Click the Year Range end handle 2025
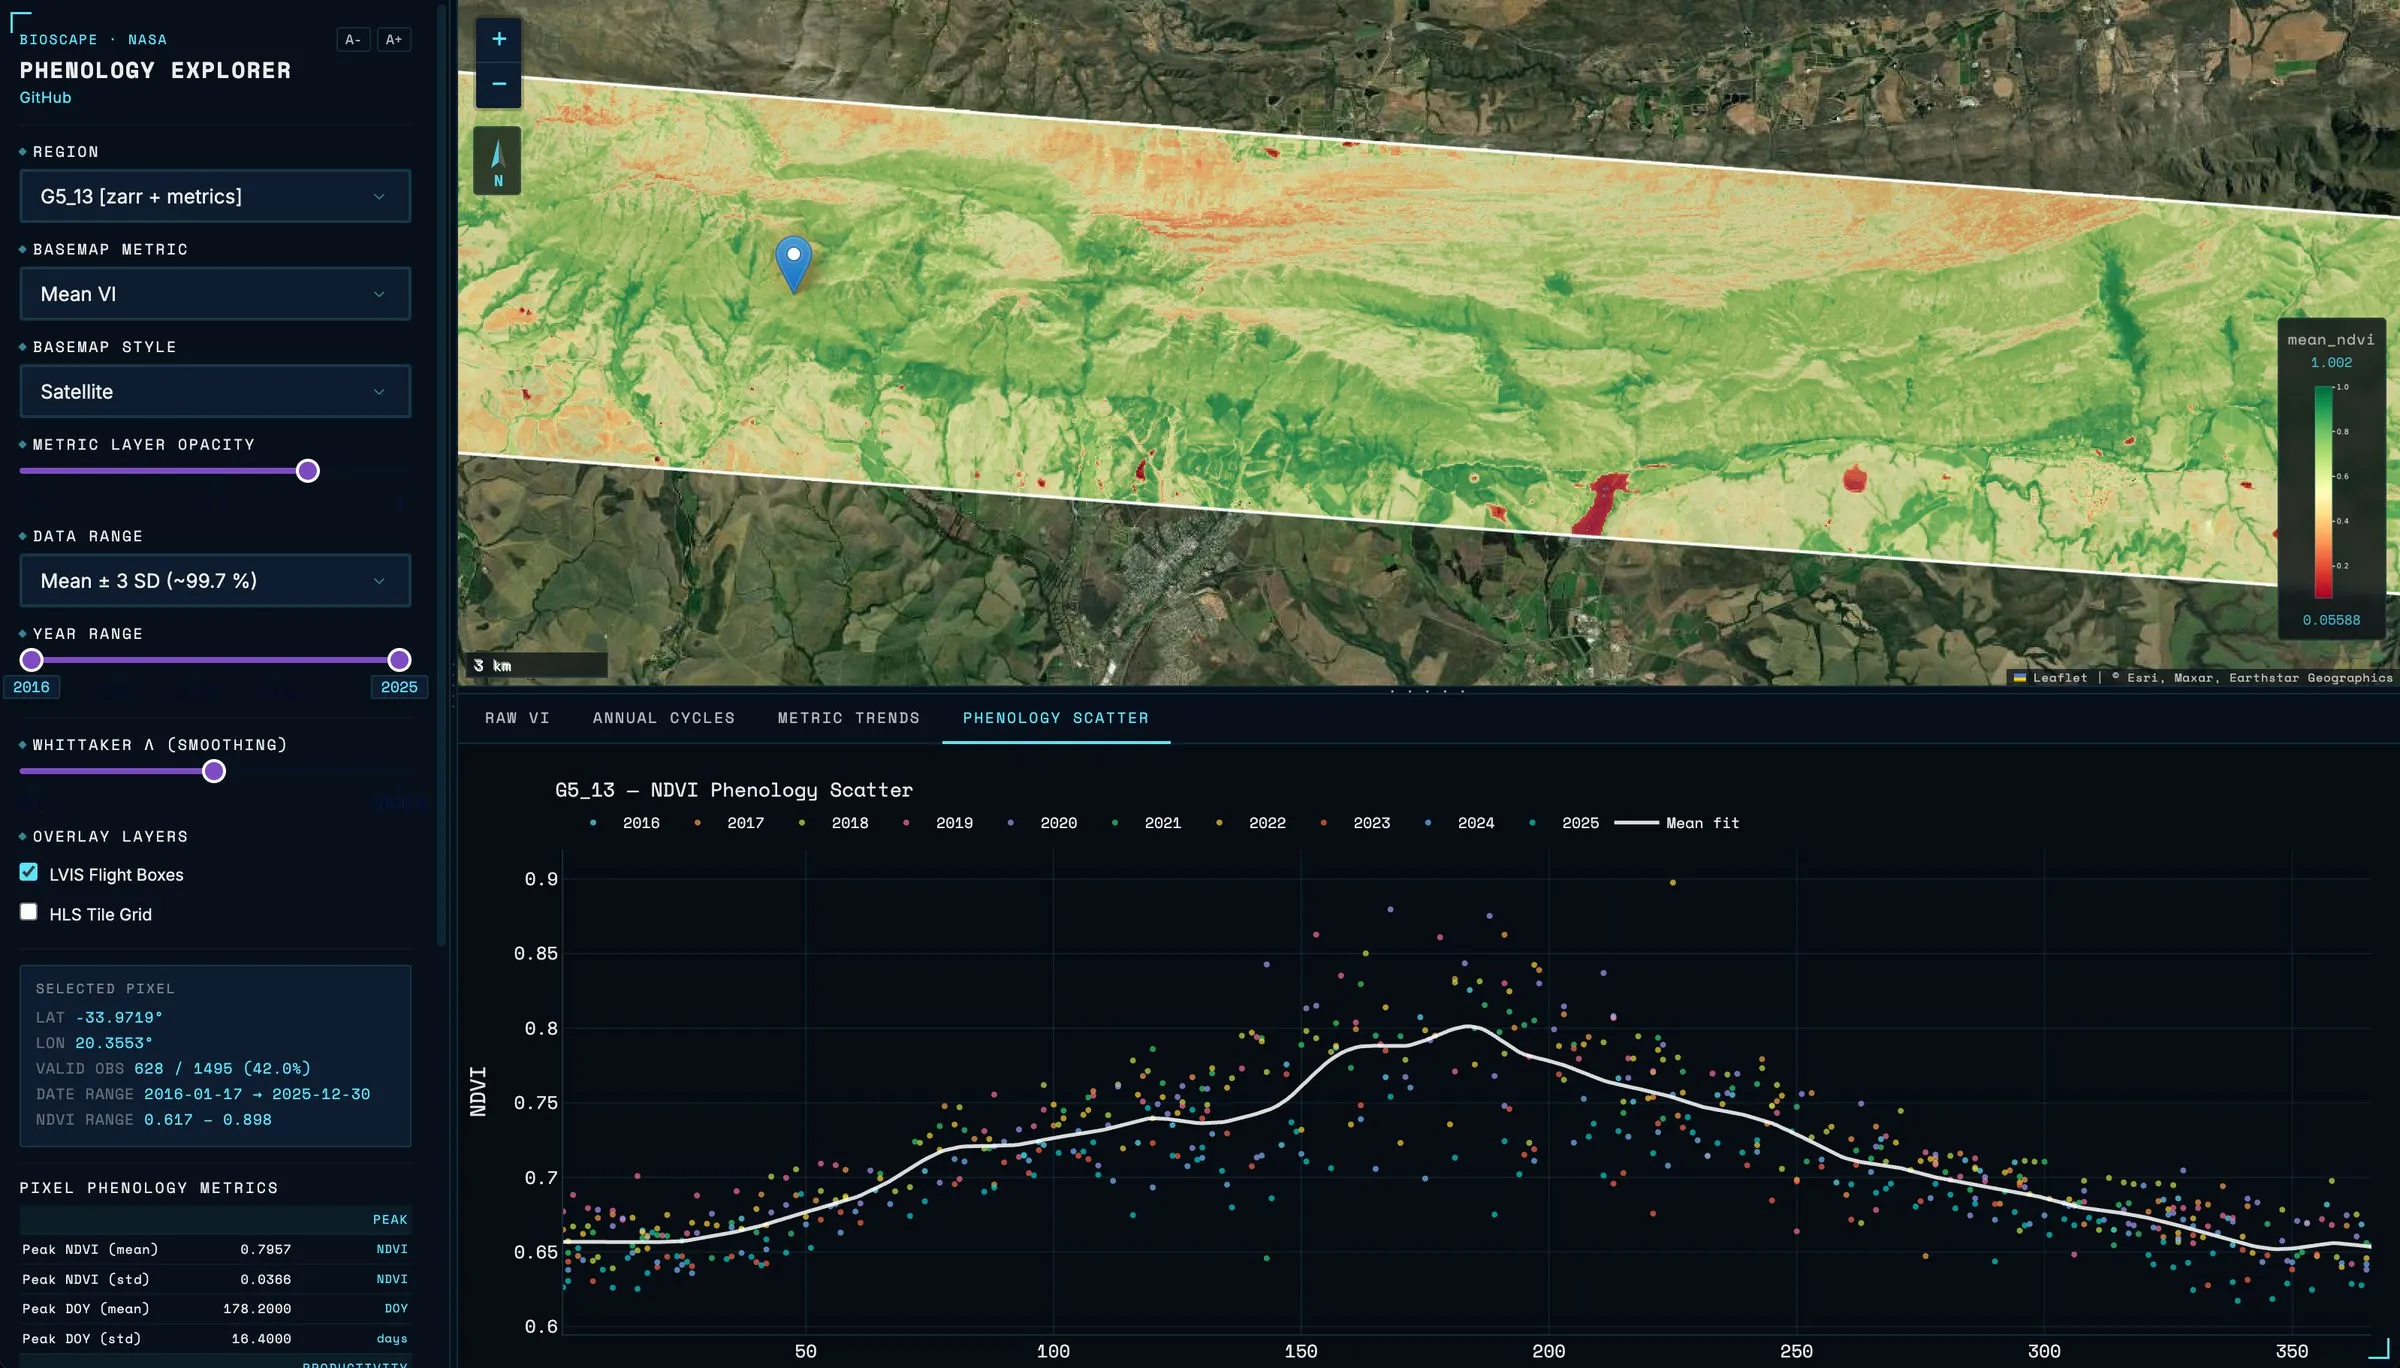This screenshot has height=1368, width=2400. point(399,660)
